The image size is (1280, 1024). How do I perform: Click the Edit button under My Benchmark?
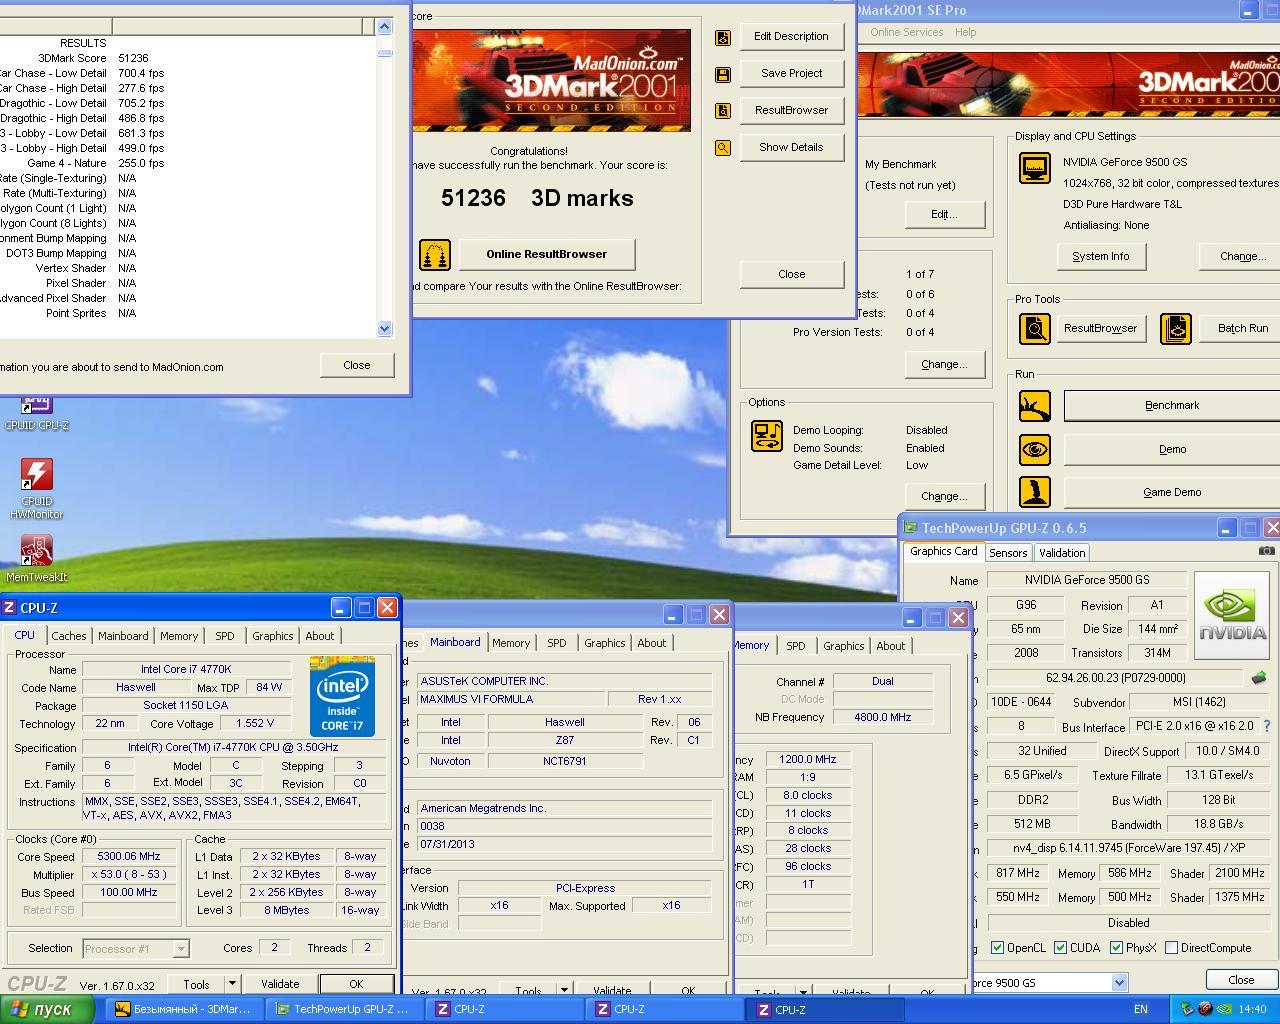pyautogui.click(x=944, y=214)
